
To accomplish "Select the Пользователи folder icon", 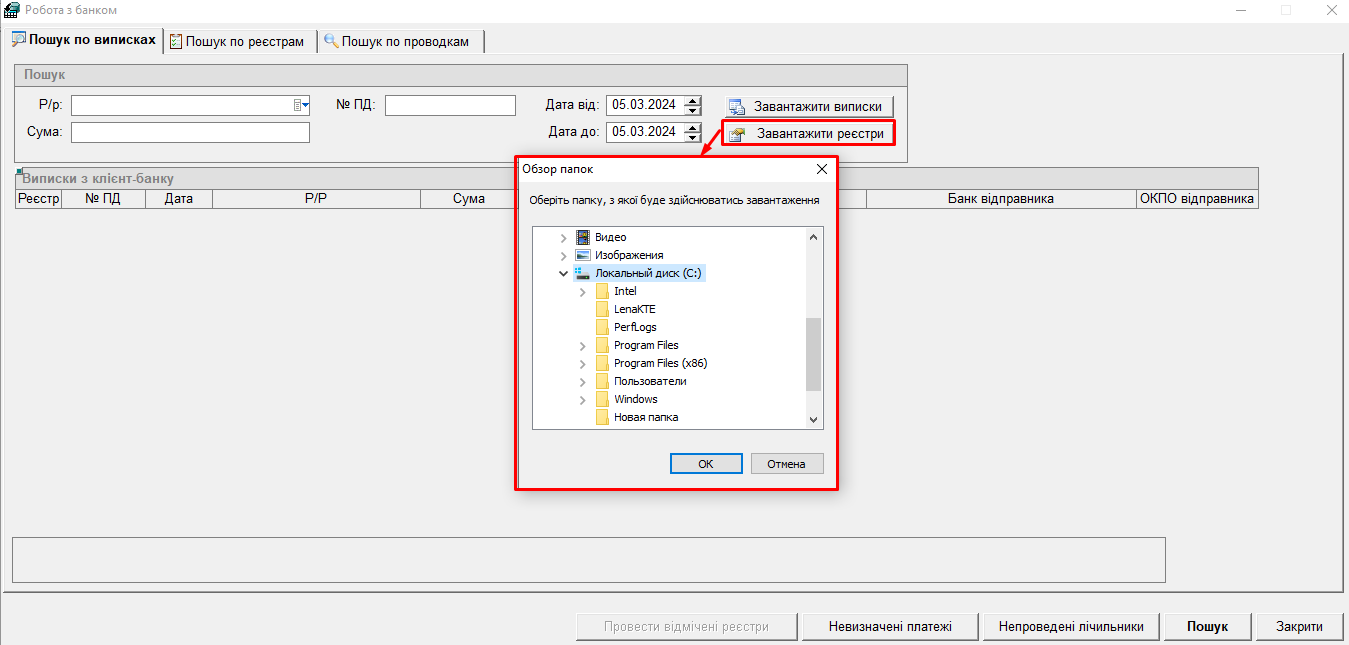I will pos(602,382).
